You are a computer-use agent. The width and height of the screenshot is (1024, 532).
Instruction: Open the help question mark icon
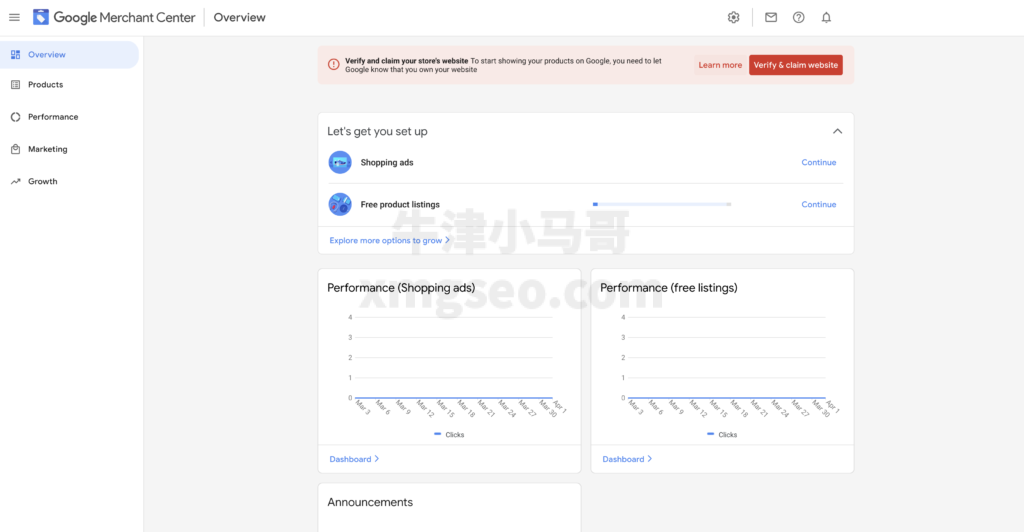[798, 18]
